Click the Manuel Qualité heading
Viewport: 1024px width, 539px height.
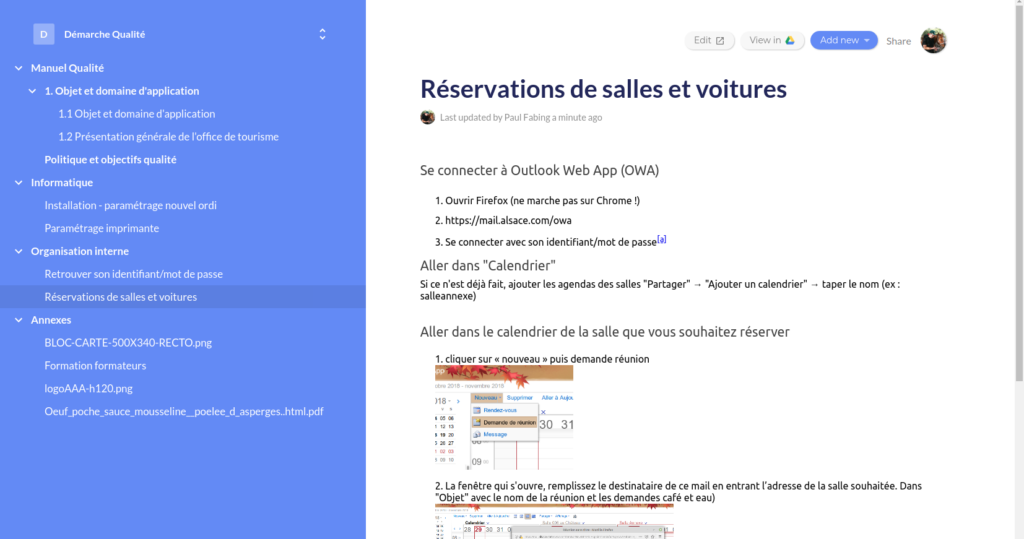click(x=67, y=68)
